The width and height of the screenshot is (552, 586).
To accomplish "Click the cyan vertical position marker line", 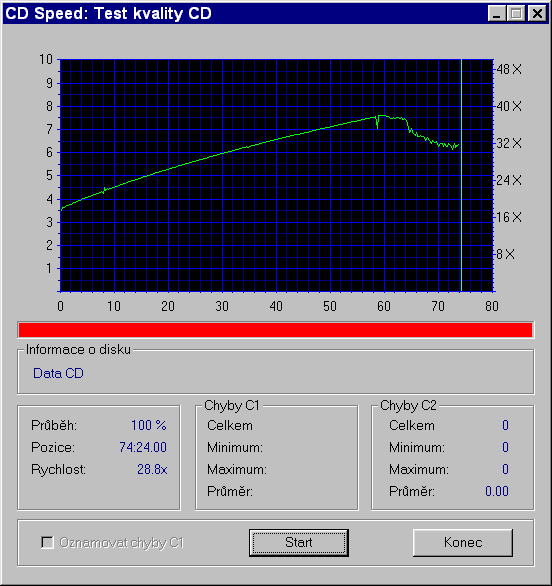I will coord(461,175).
